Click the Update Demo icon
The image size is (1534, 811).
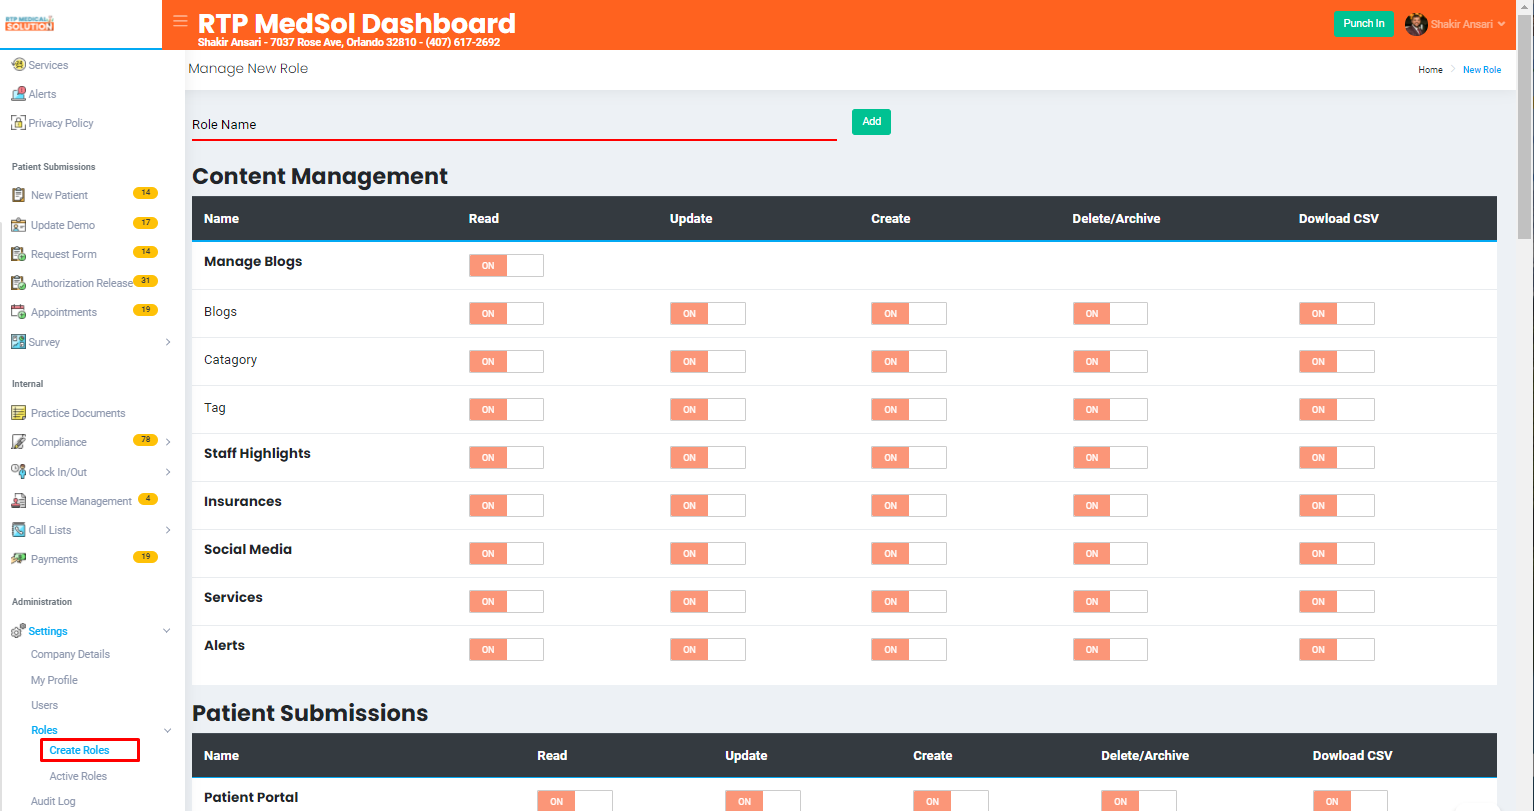point(18,225)
